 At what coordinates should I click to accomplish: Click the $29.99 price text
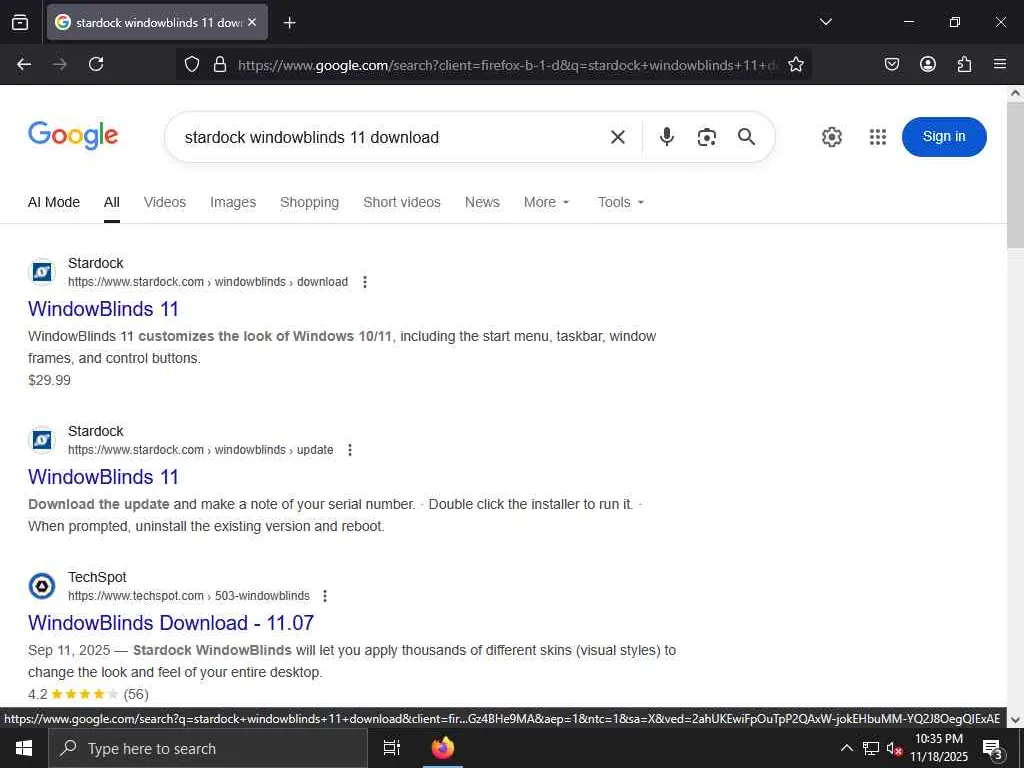pos(50,380)
